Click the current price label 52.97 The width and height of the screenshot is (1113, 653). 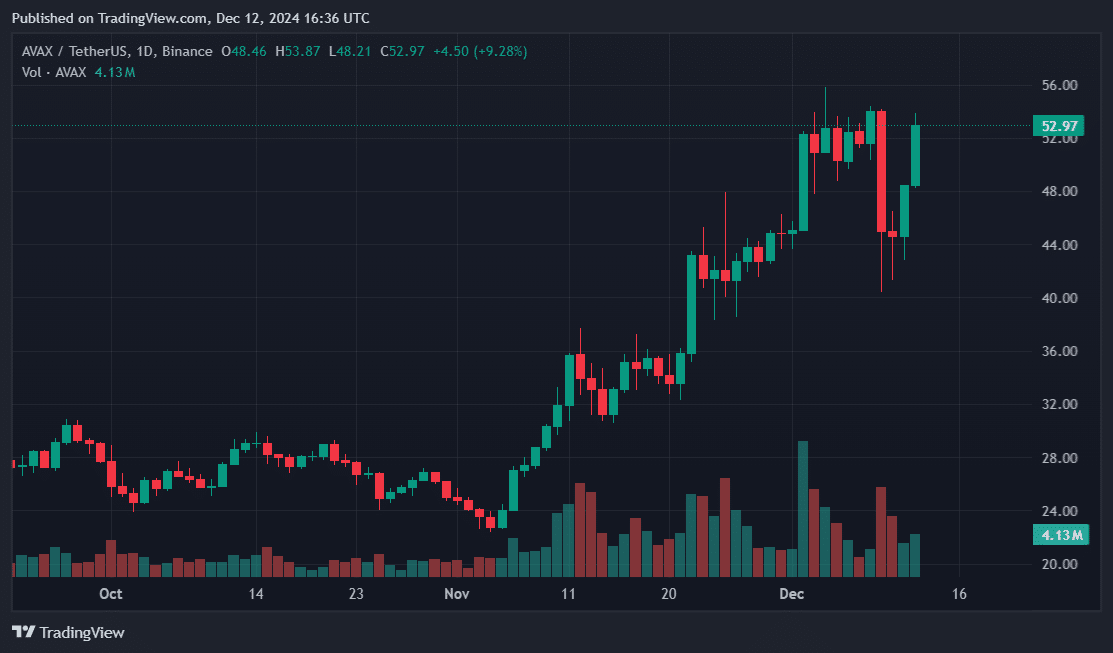click(x=1059, y=126)
